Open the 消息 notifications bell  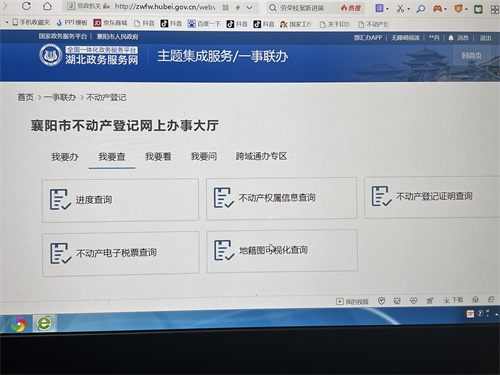pyautogui.click(x=458, y=38)
